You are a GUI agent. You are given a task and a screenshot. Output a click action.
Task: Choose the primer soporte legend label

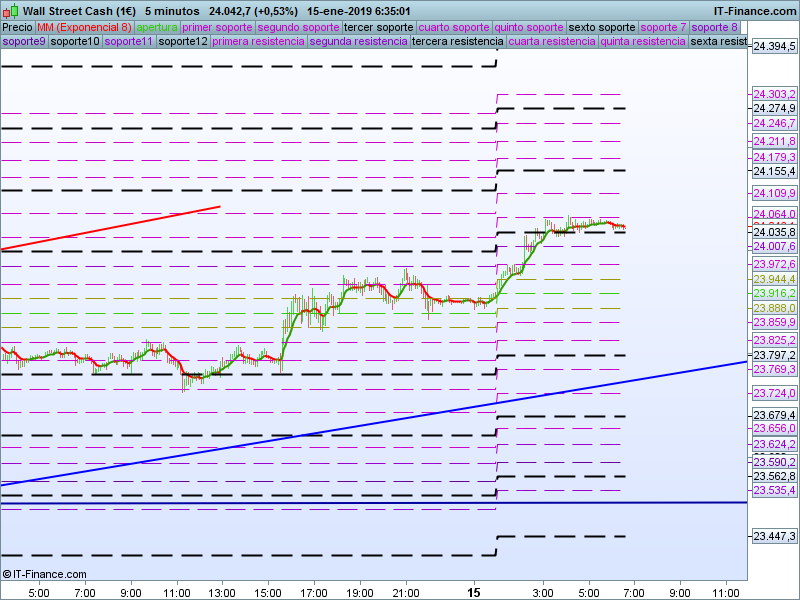coord(217,28)
